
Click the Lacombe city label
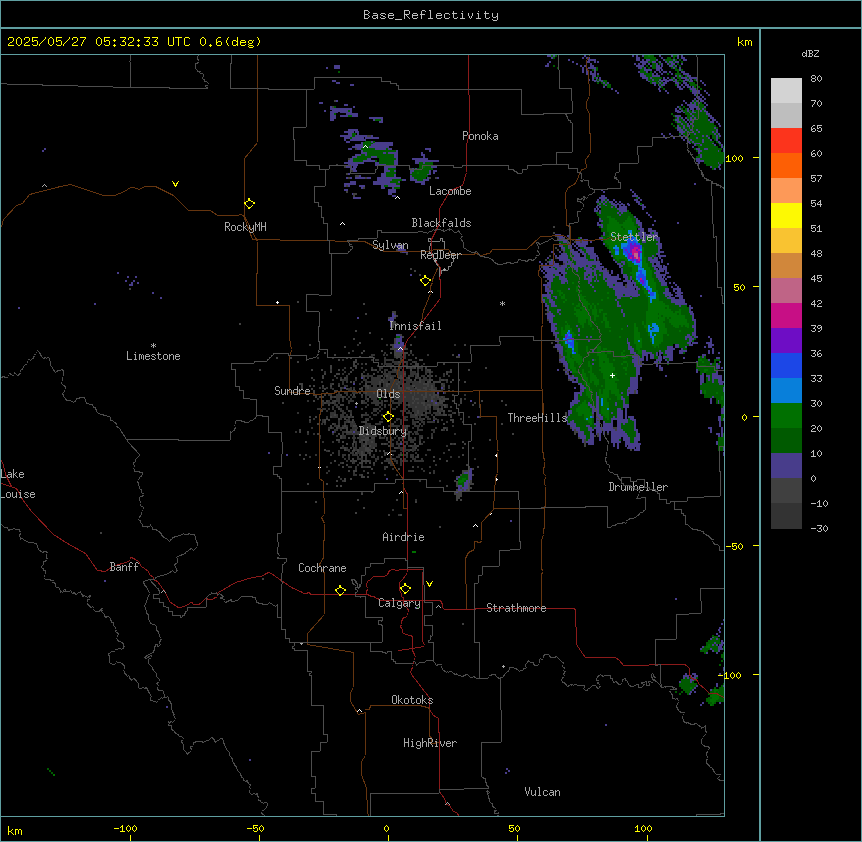coord(450,191)
